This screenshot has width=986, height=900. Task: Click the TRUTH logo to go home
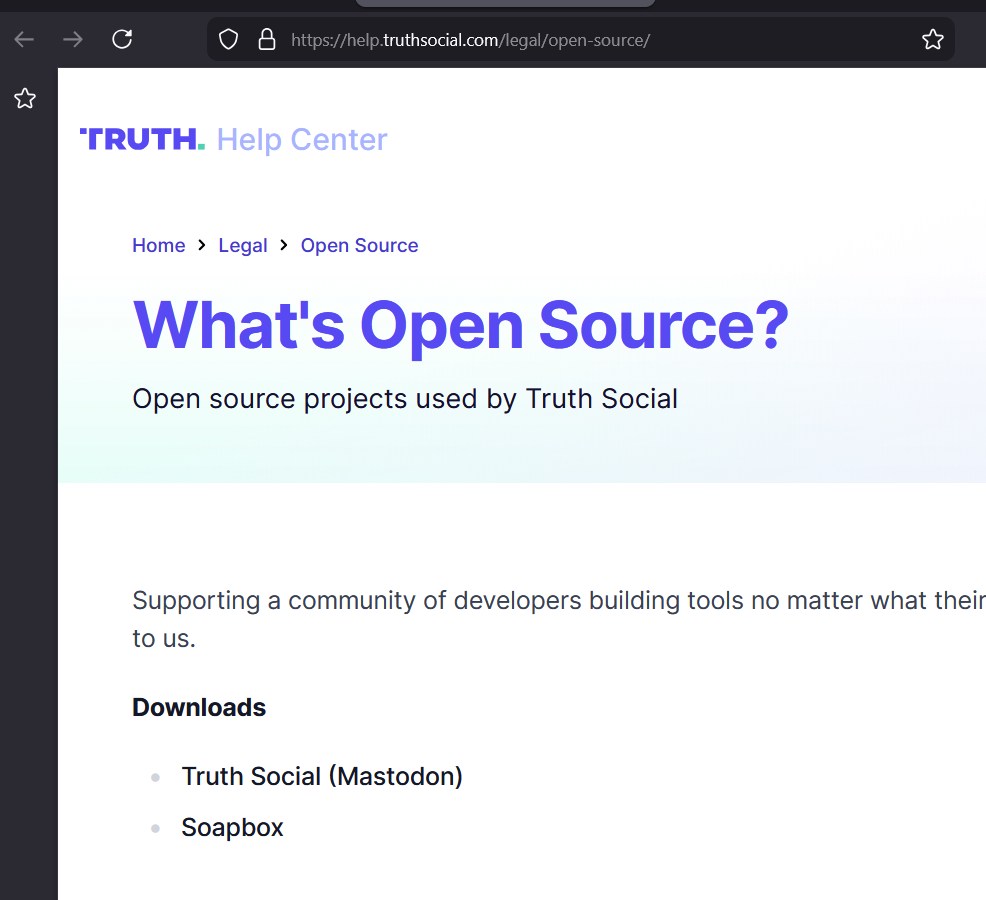[140, 139]
